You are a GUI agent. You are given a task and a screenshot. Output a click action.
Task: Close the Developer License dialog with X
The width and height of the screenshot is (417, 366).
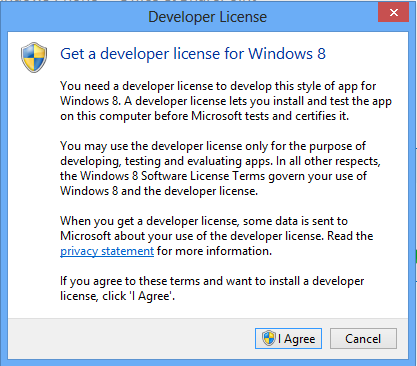(x=393, y=13)
